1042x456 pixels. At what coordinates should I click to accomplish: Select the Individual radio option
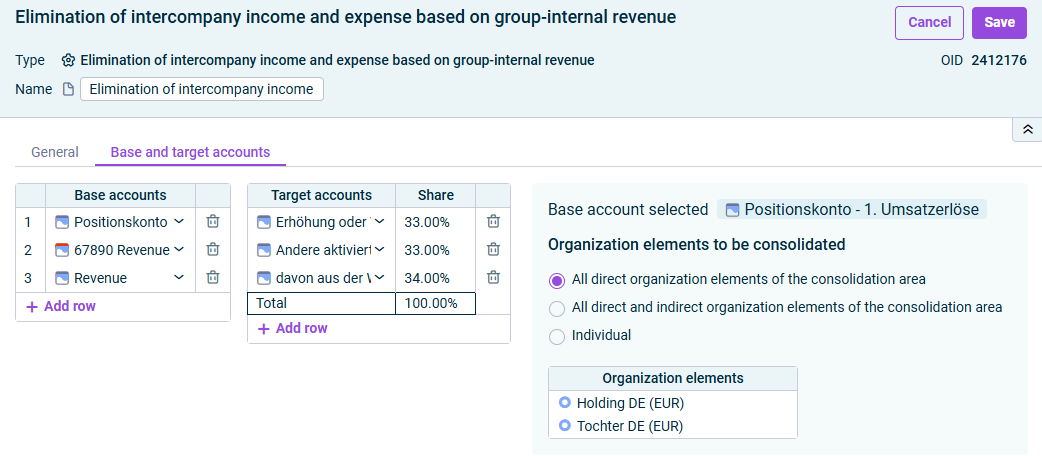click(557, 336)
